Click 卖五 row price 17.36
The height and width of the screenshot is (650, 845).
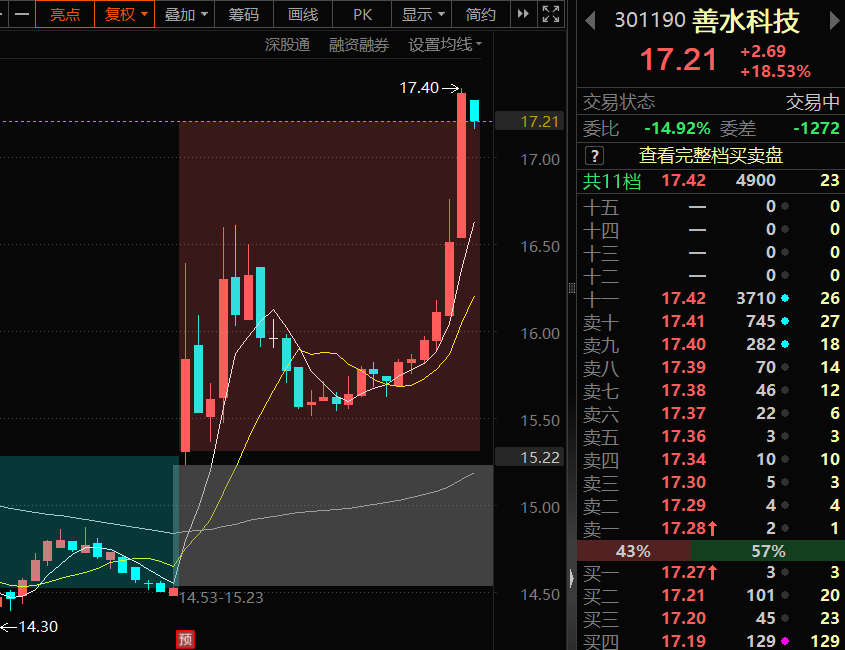(683, 436)
